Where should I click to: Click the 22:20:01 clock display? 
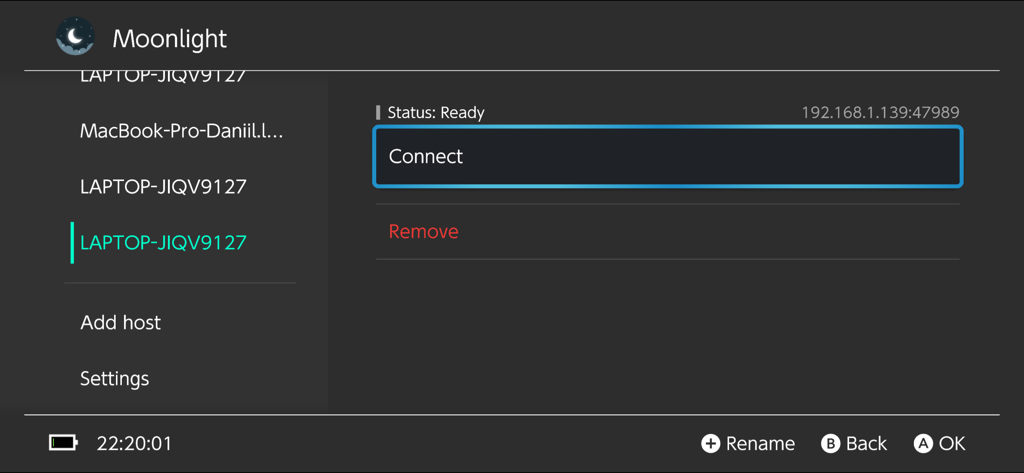tap(134, 443)
